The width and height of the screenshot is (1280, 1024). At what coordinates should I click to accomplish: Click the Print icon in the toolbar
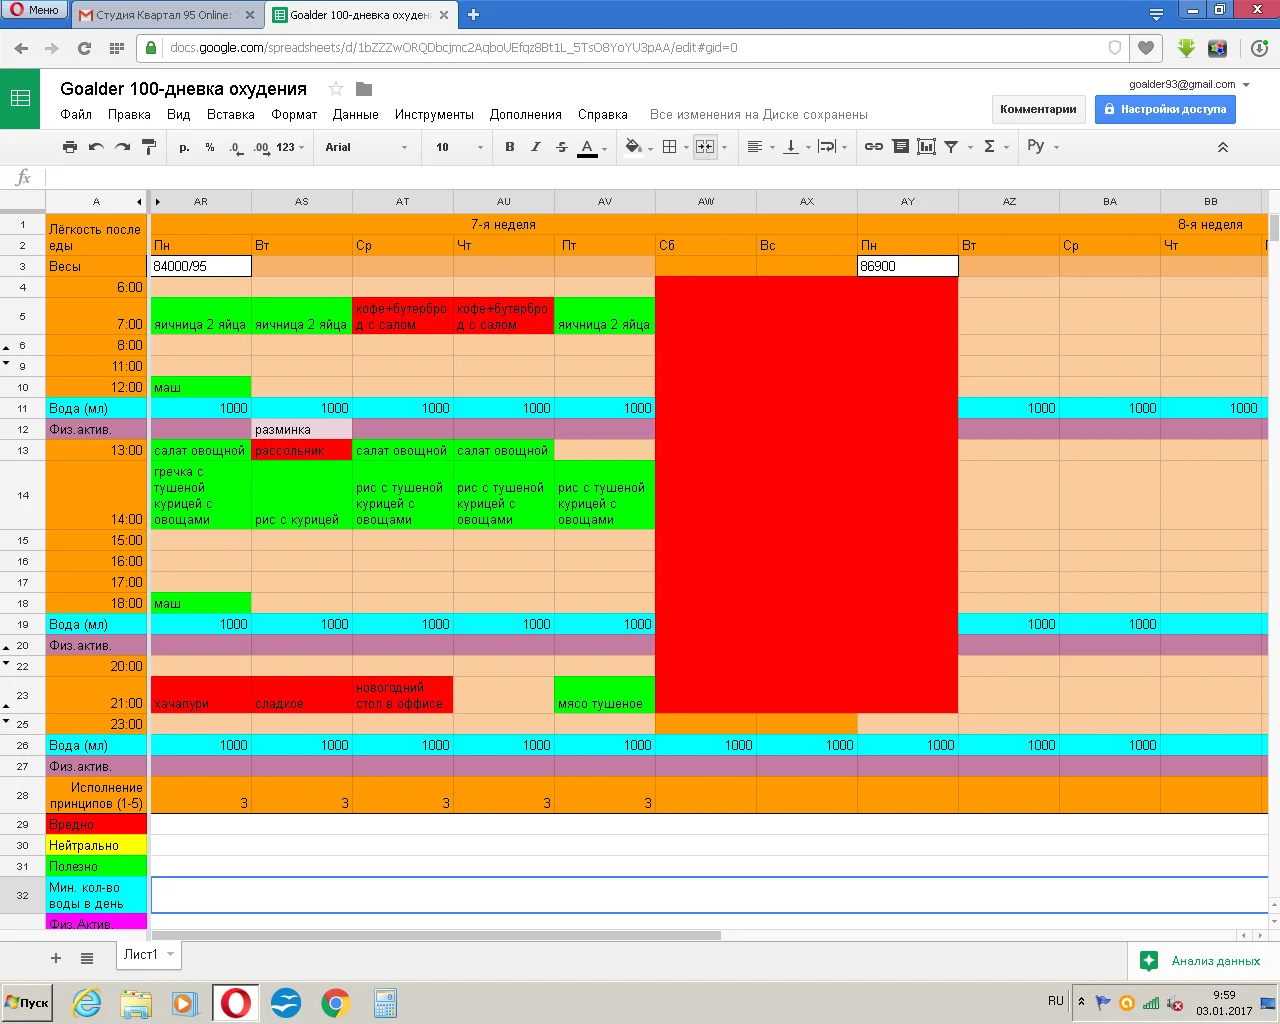tap(69, 147)
